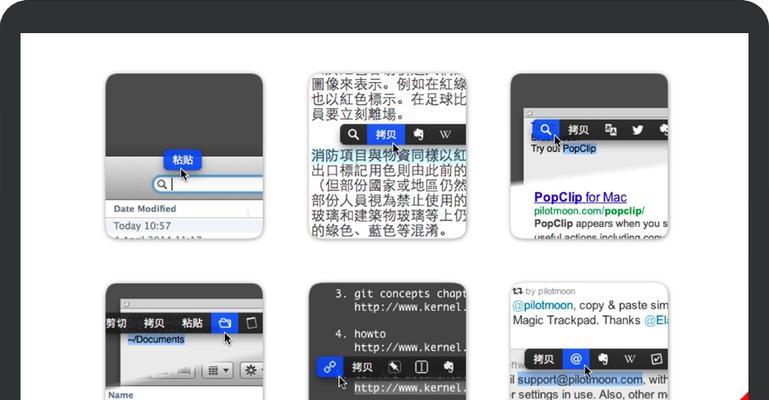Screen dimensions: 769x400
Task: Open the grid view dropdown in the Finder toolbar
Action: pos(219,370)
